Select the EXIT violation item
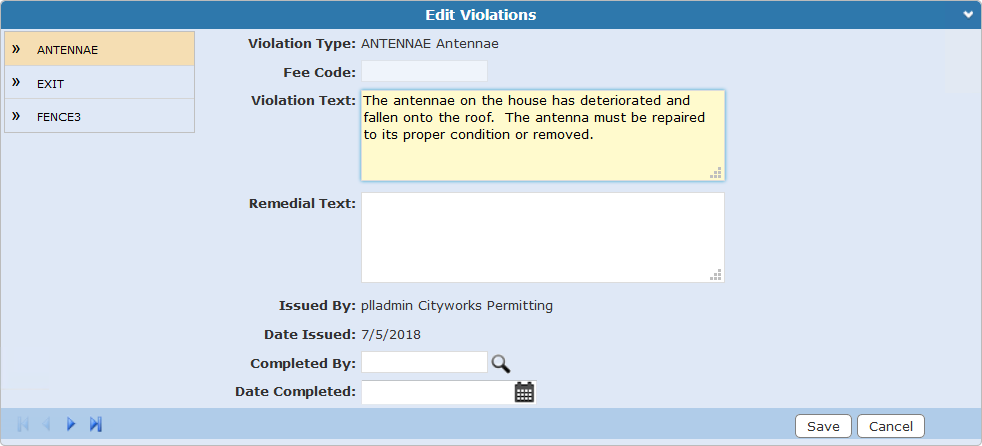This screenshot has width=982, height=446. coord(52,83)
